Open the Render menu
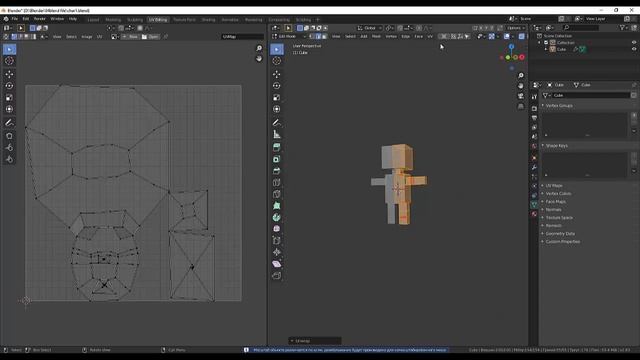 tap(40, 19)
